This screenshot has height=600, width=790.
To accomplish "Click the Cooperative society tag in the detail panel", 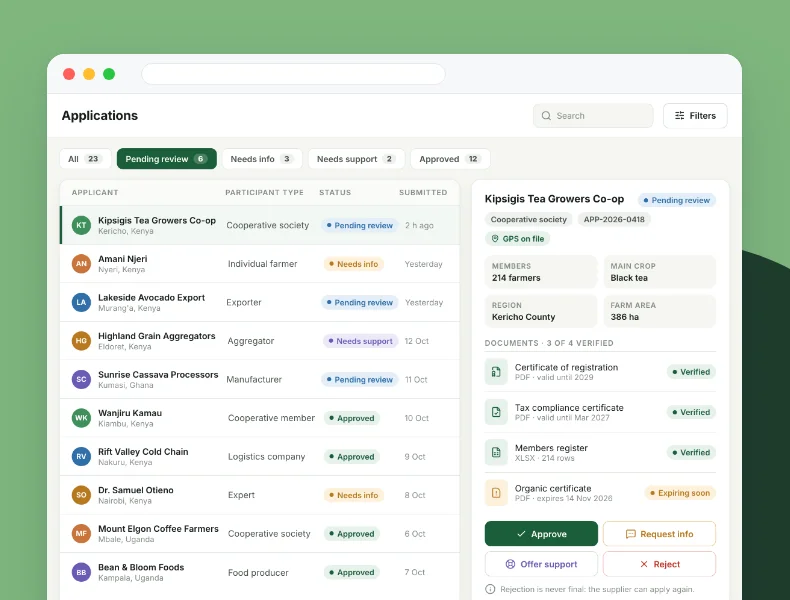I will click(529, 219).
